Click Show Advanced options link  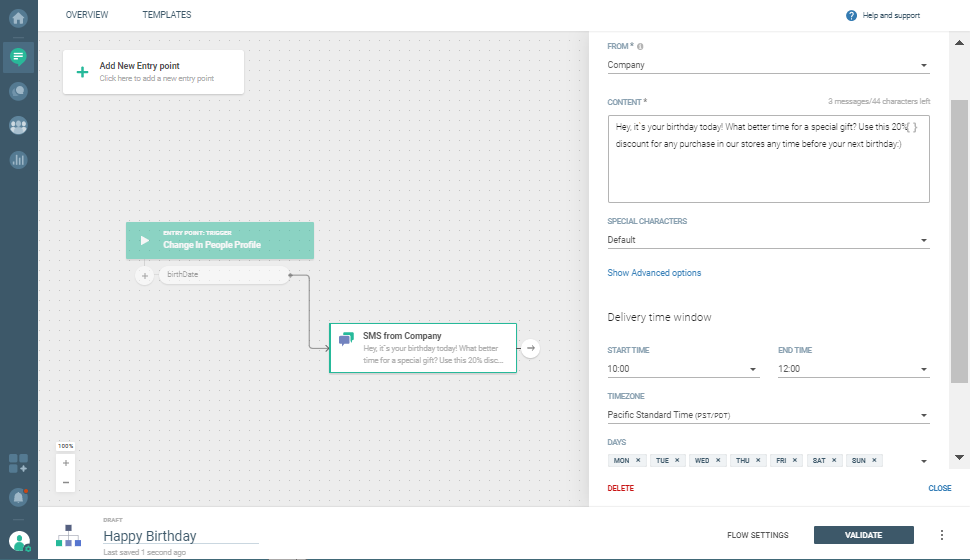pos(654,273)
